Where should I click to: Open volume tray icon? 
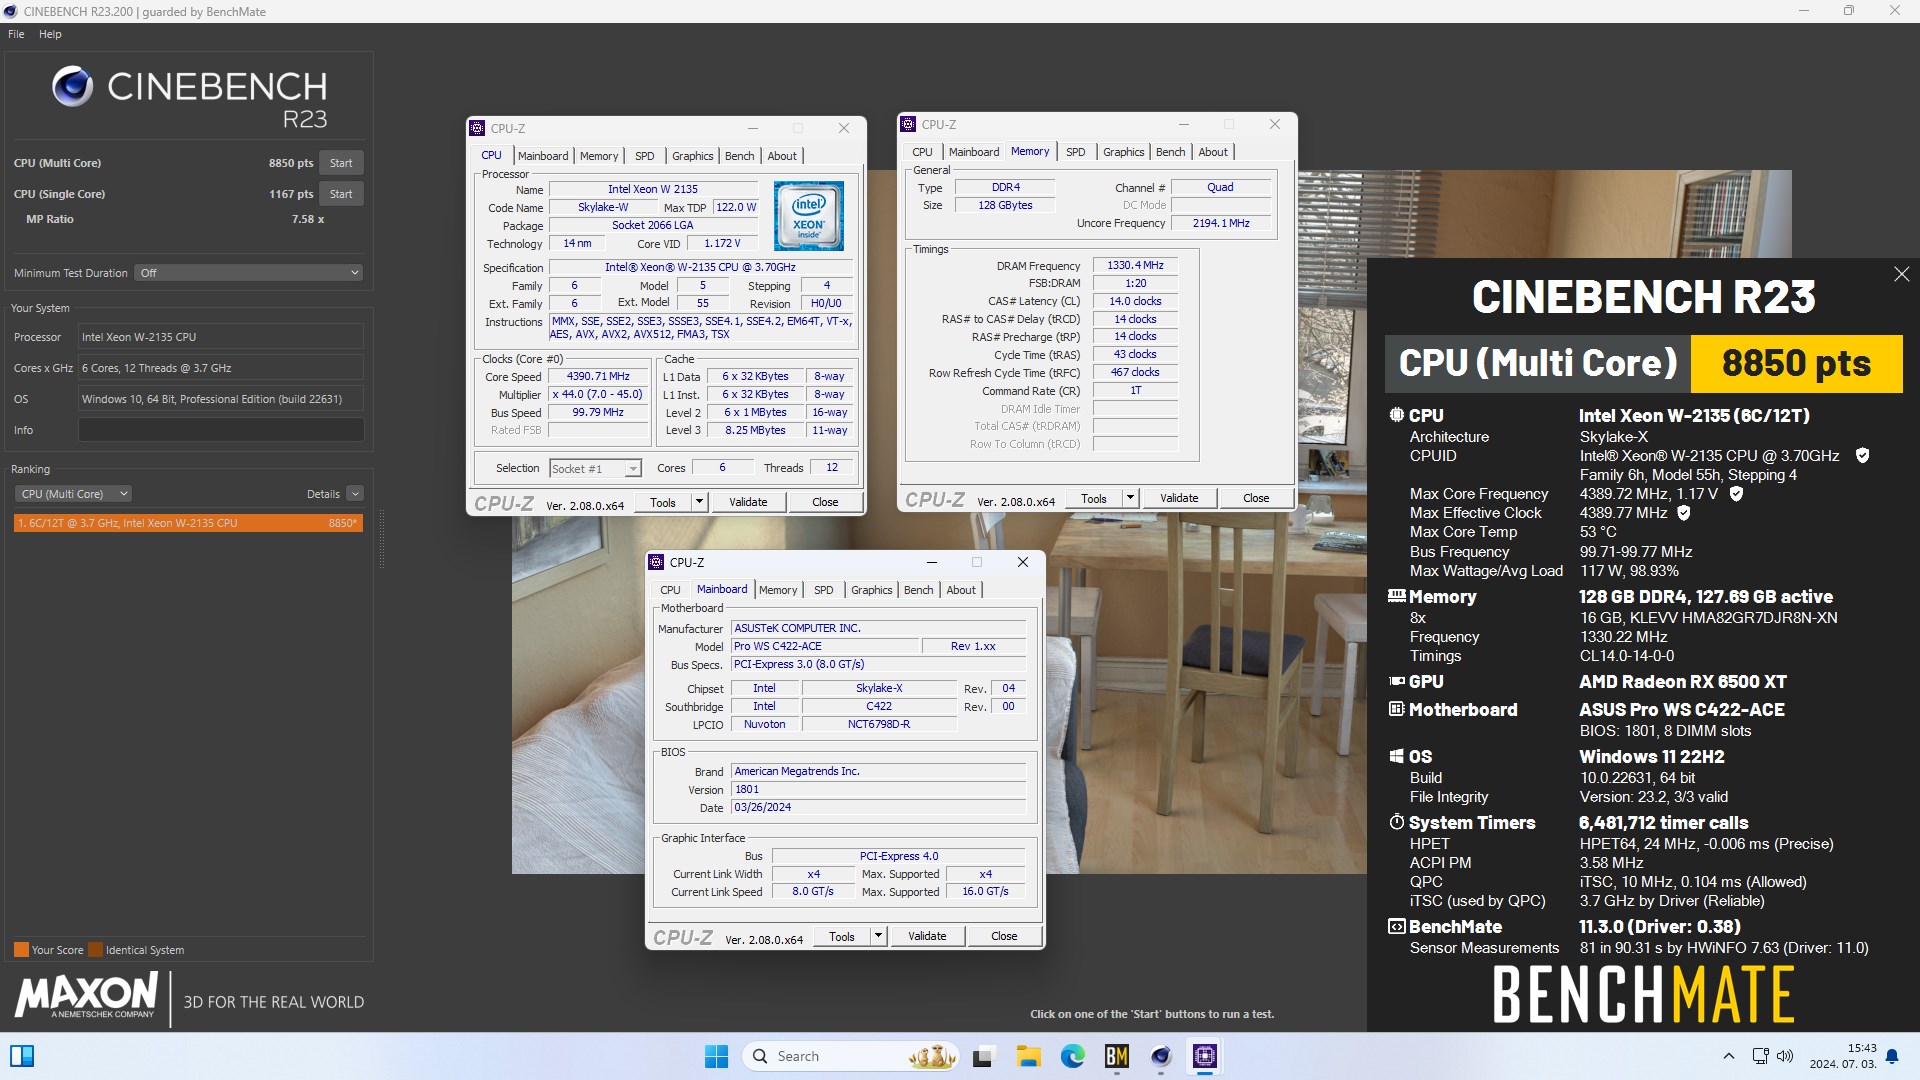pyautogui.click(x=1785, y=1056)
